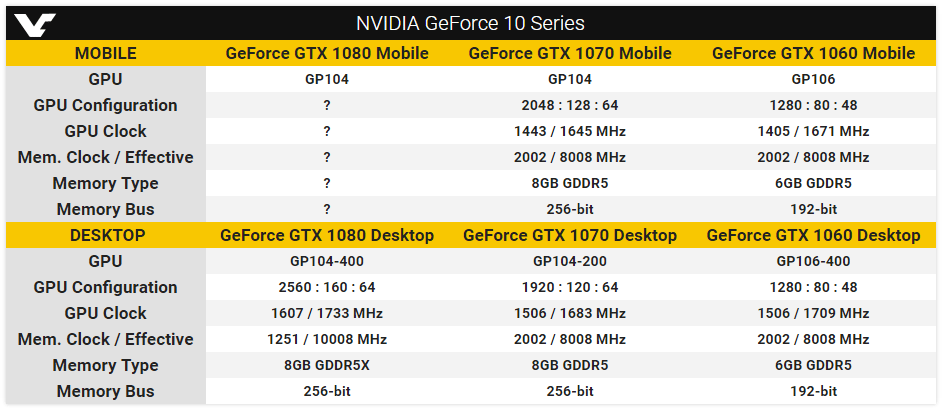Select the DESKTOP section header
This screenshot has width=945, height=414.
coord(107,235)
